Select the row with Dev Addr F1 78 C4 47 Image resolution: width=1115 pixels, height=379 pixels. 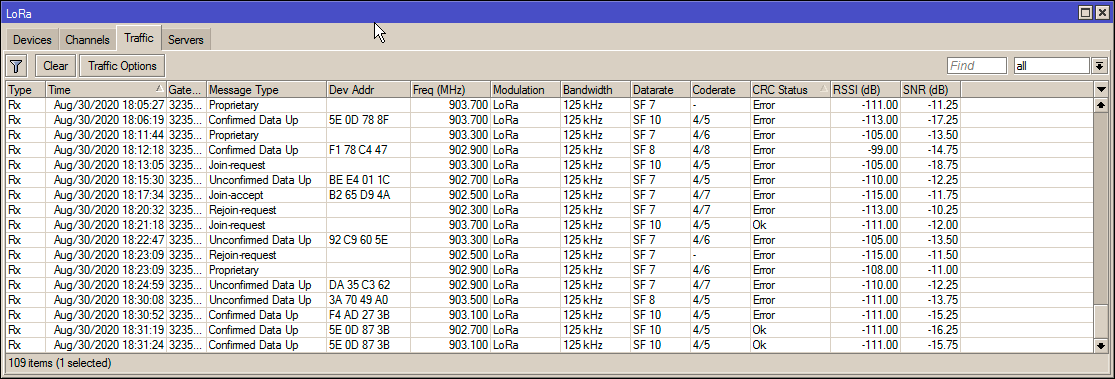(x=550, y=150)
